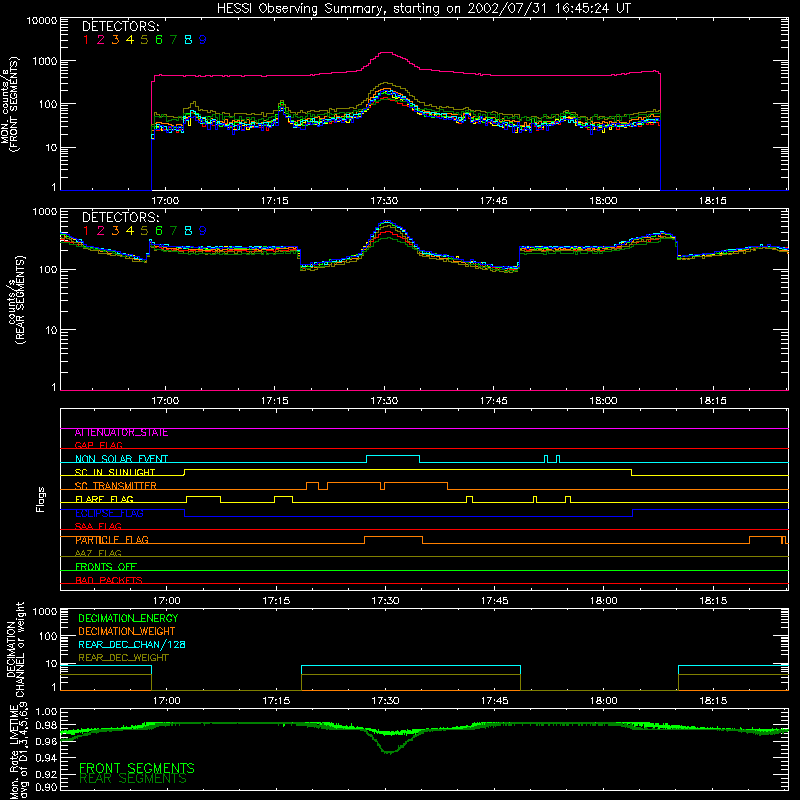Select the REAR_DEC_CHAN/128 legend entry

132,645
